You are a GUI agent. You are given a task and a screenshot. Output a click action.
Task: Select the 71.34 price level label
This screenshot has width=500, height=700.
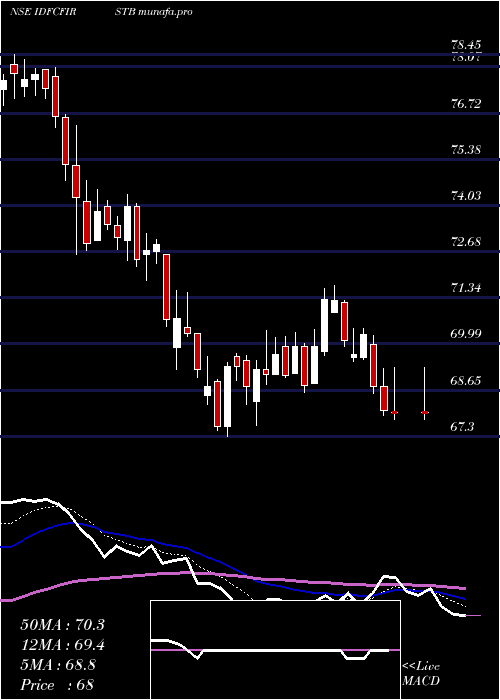click(466, 288)
